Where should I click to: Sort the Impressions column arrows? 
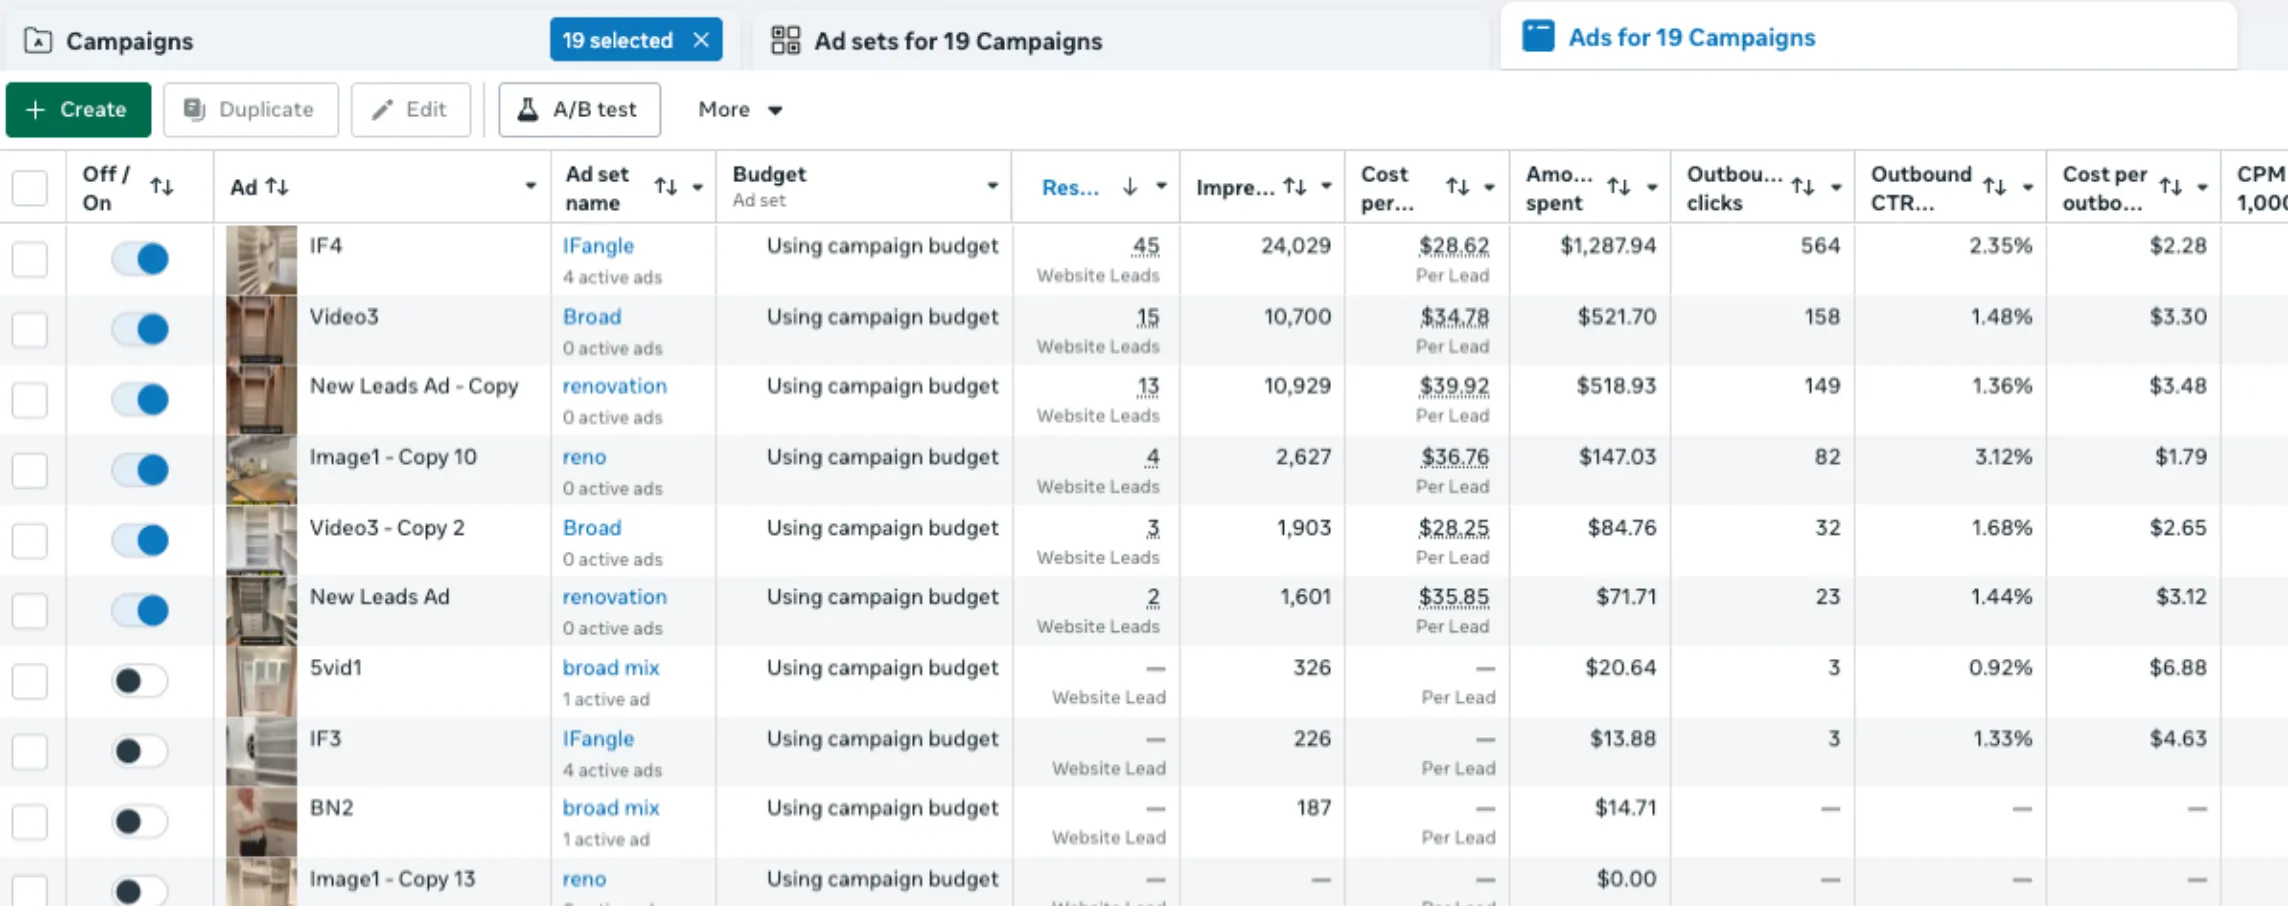(1295, 186)
